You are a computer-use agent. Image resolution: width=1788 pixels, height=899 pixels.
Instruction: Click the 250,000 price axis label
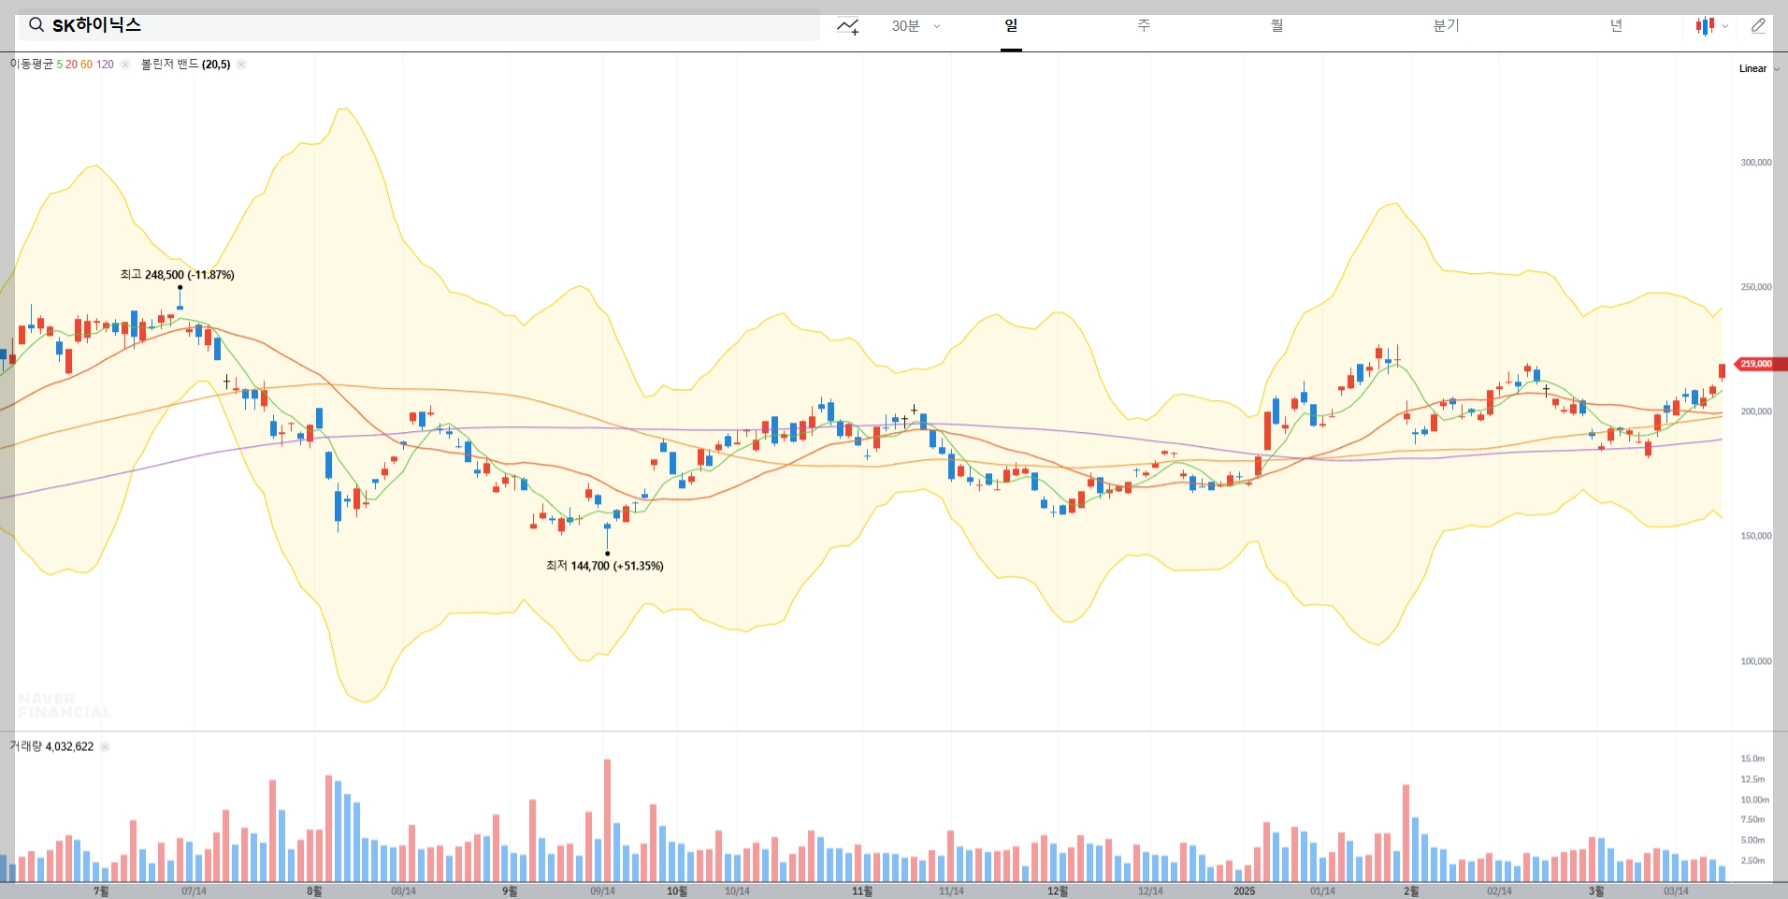tap(1756, 287)
